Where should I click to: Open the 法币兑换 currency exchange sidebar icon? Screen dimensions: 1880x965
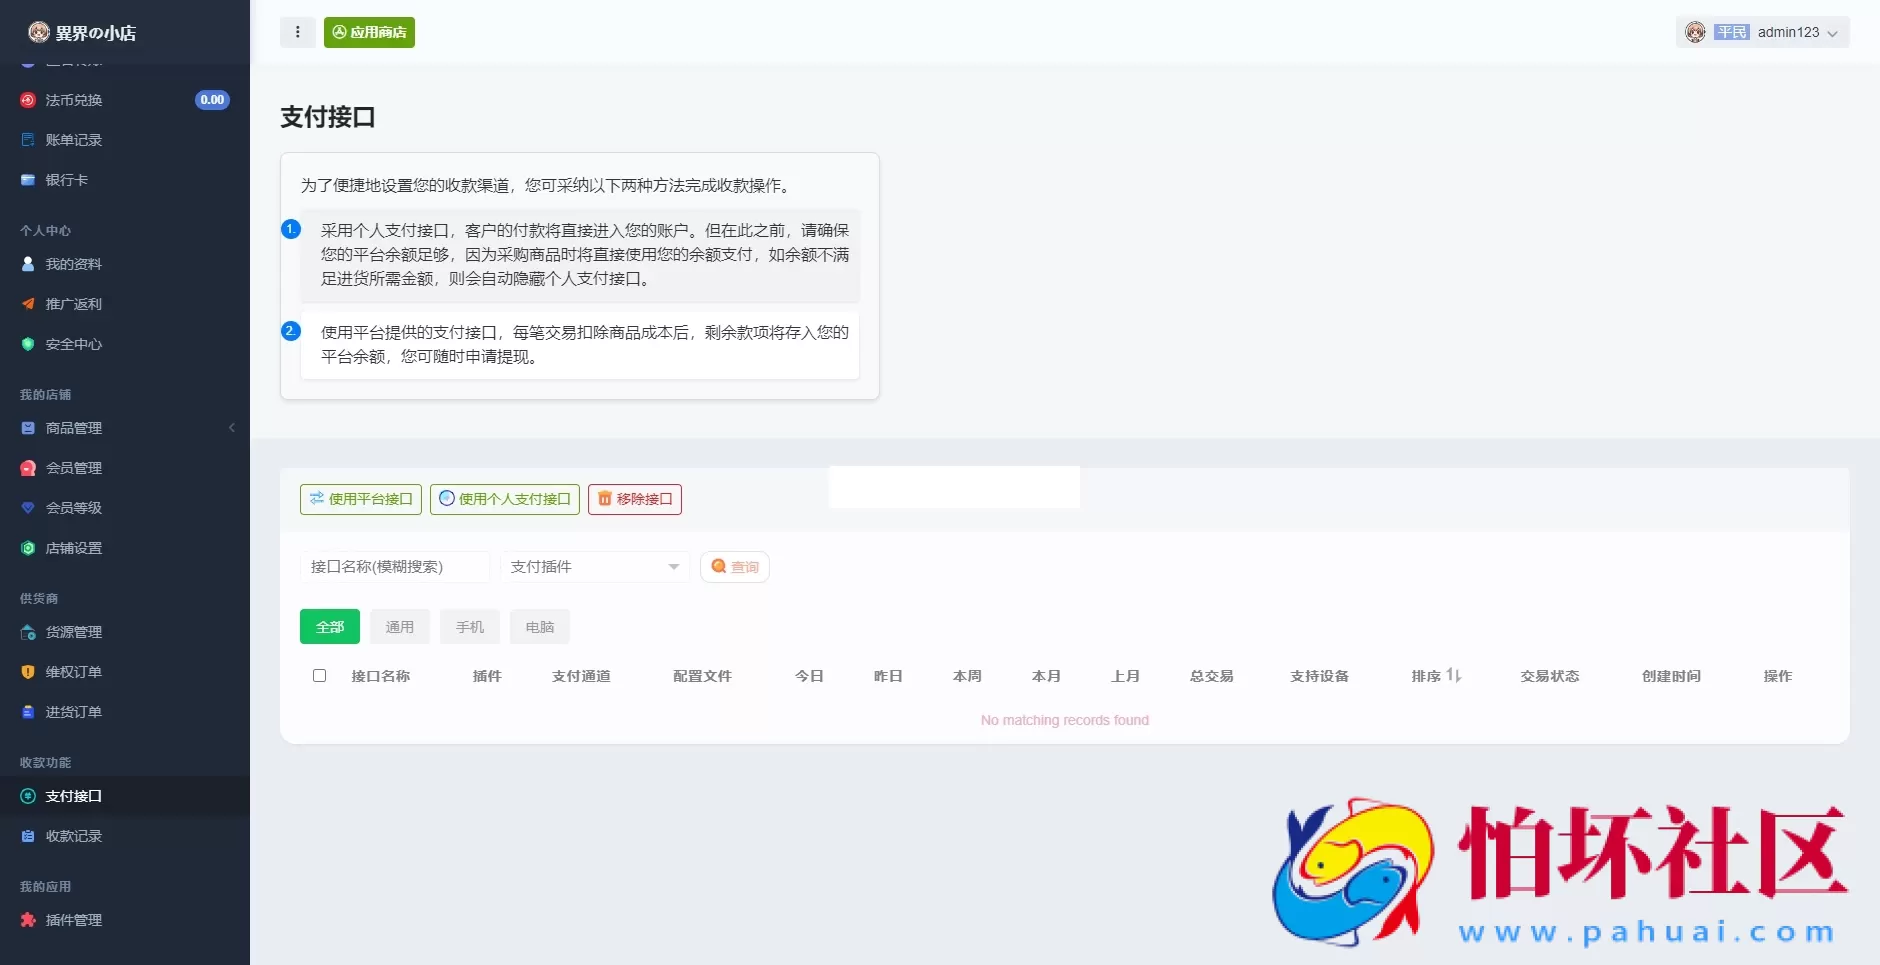coord(27,99)
